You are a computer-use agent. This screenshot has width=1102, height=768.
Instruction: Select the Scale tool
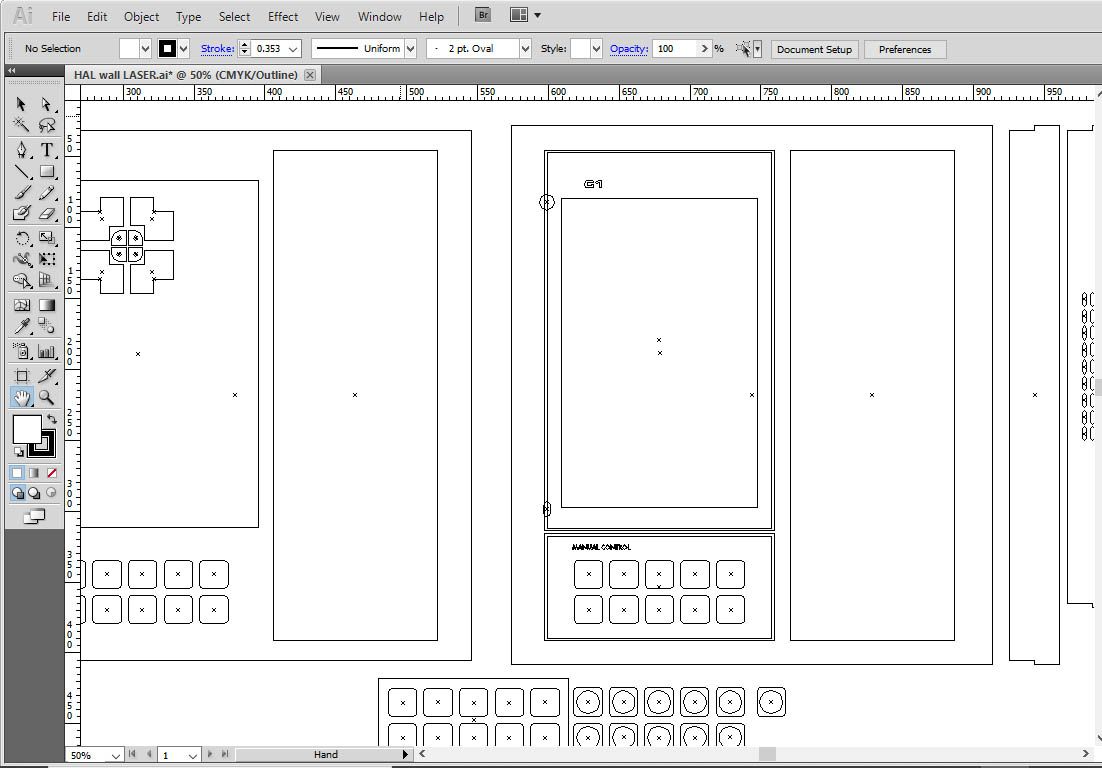[x=46, y=238]
